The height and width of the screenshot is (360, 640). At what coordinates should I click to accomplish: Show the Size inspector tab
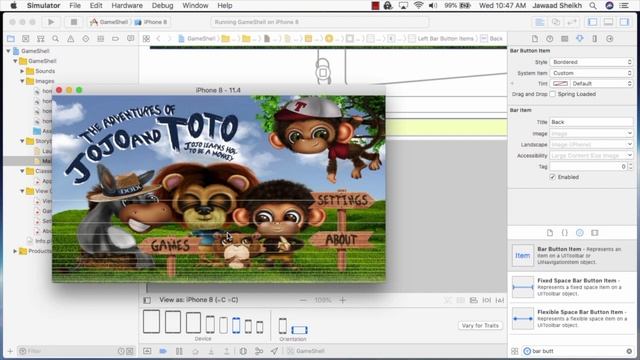coord(595,39)
